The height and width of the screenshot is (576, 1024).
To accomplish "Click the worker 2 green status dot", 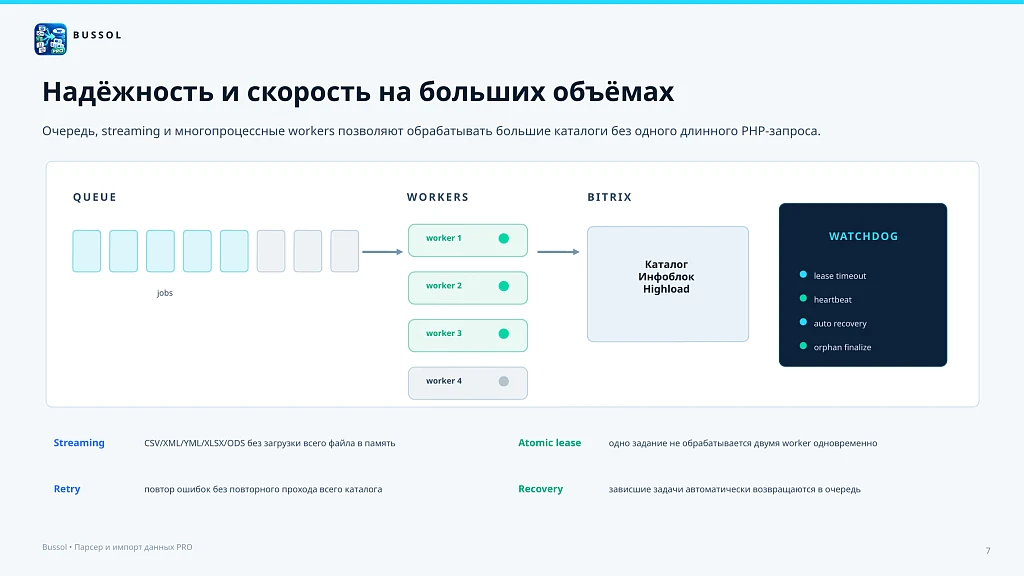I will (x=504, y=286).
